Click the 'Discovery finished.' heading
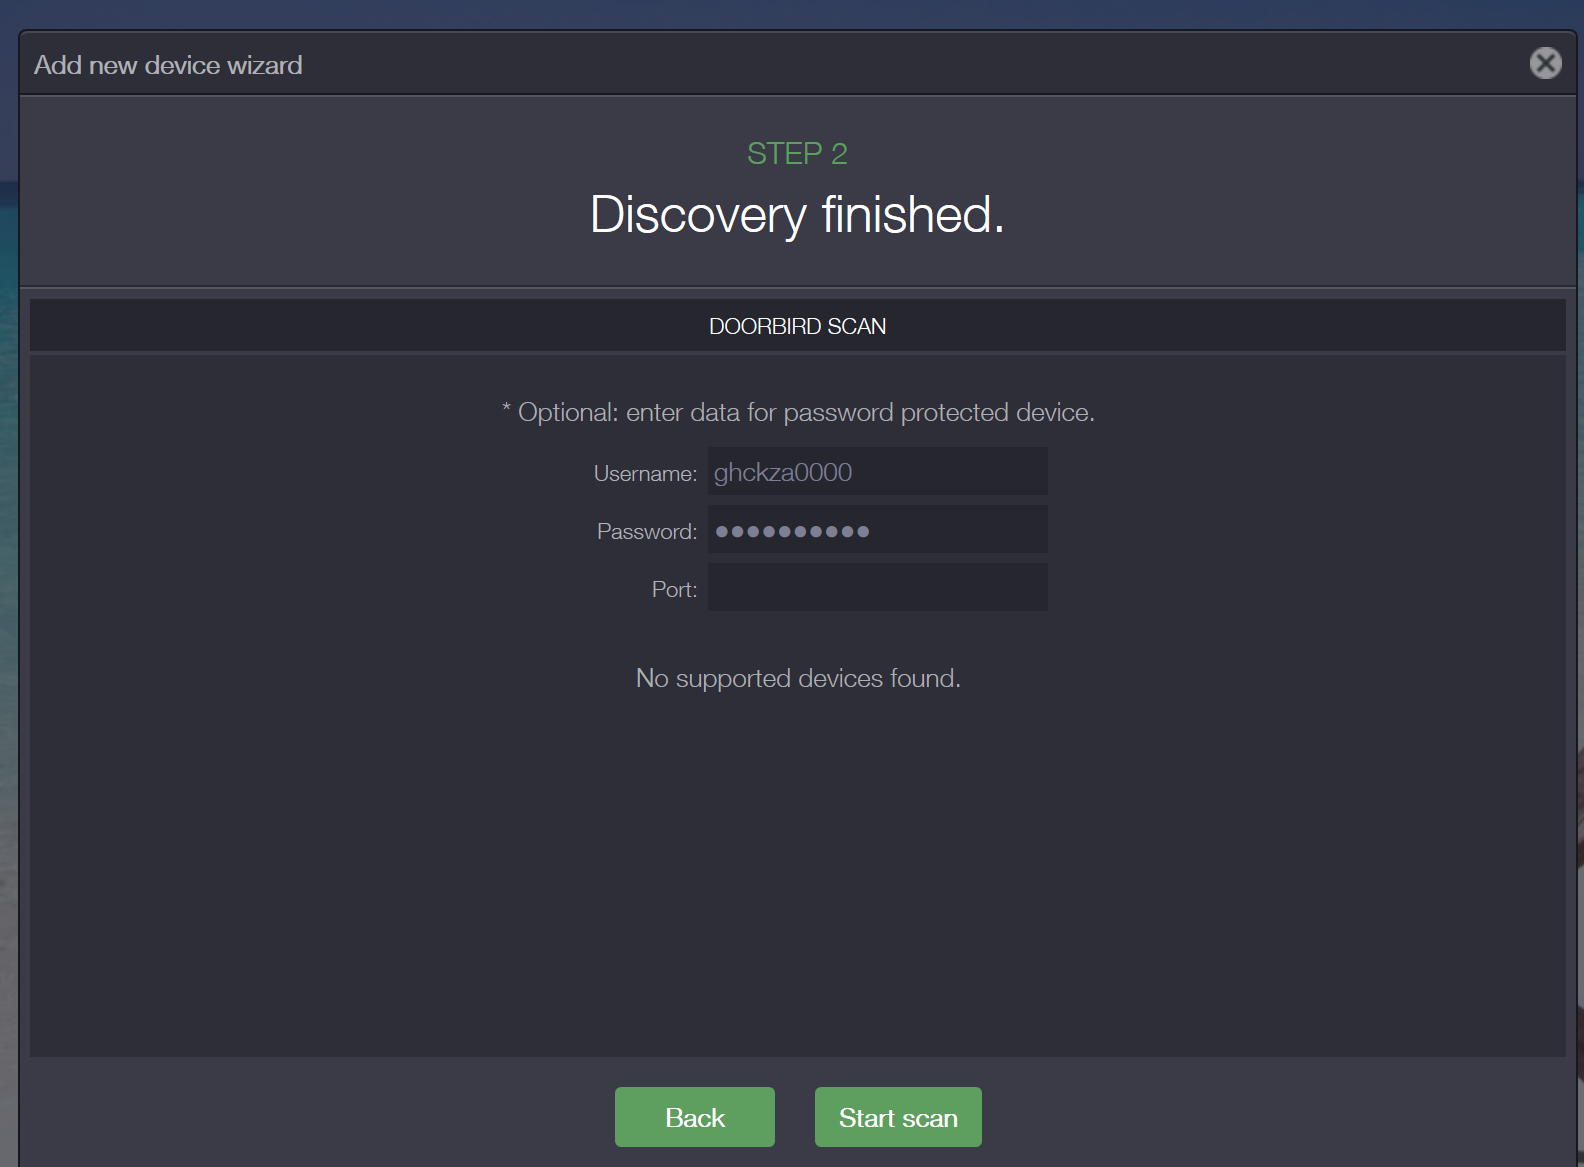Viewport: 1584px width, 1167px height. pyautogui.click(x=797, y=215)
